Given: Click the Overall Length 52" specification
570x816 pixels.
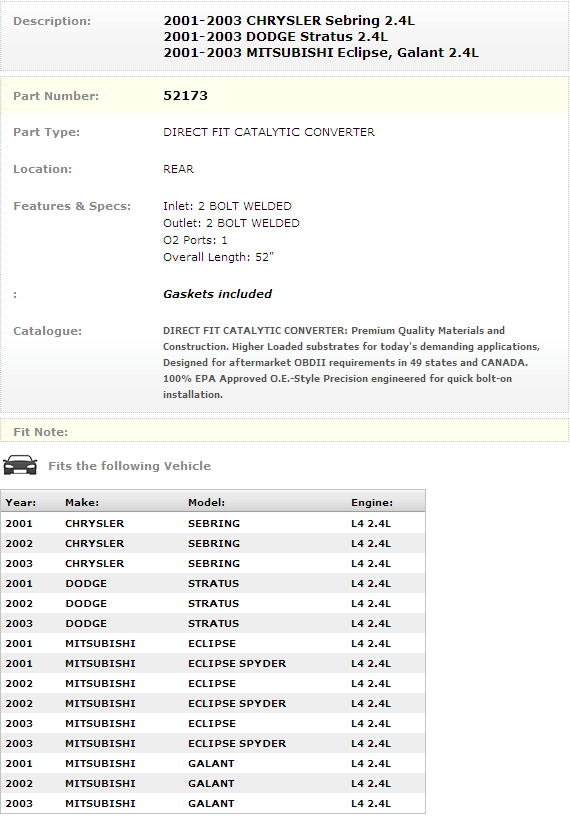Looking at the screenshot, I should pyautogui.click(x=218, y=257).
